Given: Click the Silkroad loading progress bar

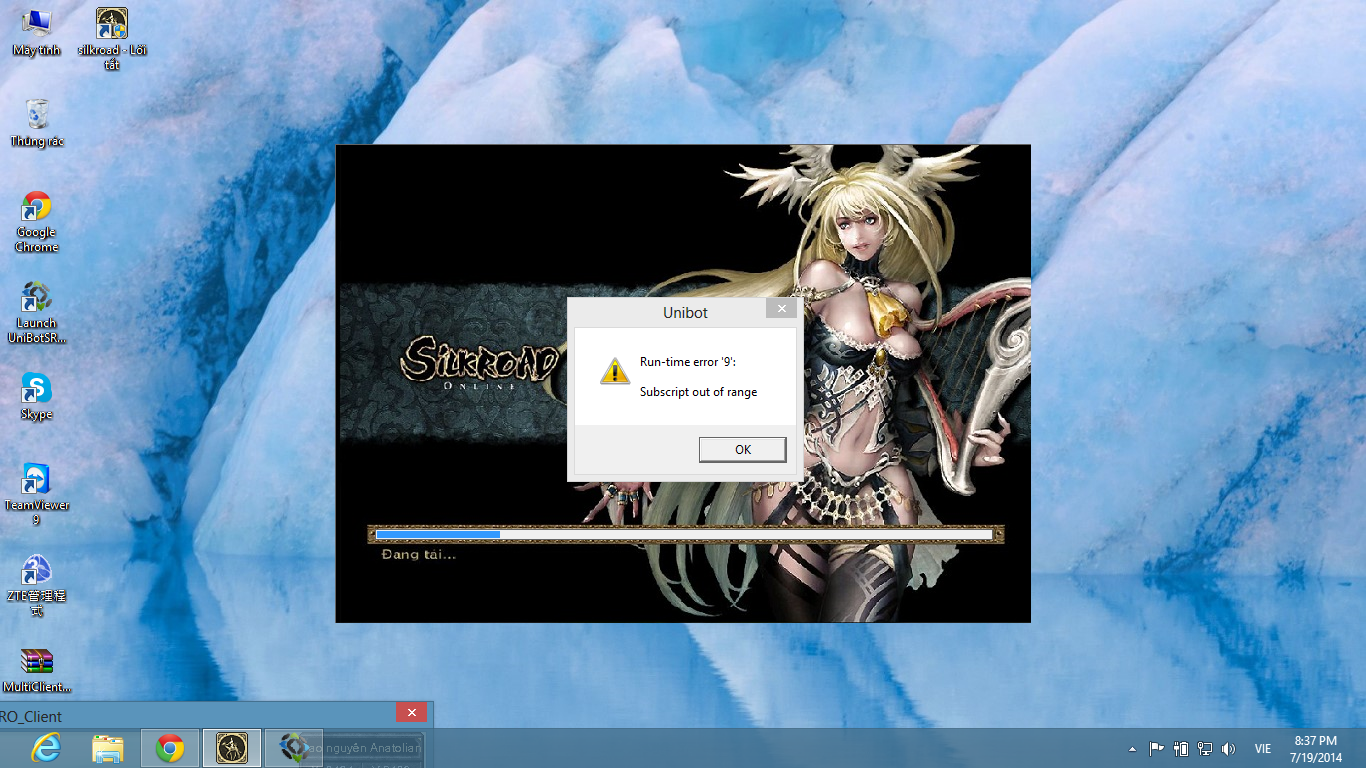Looking at the screenshot, I should [685, 535].
